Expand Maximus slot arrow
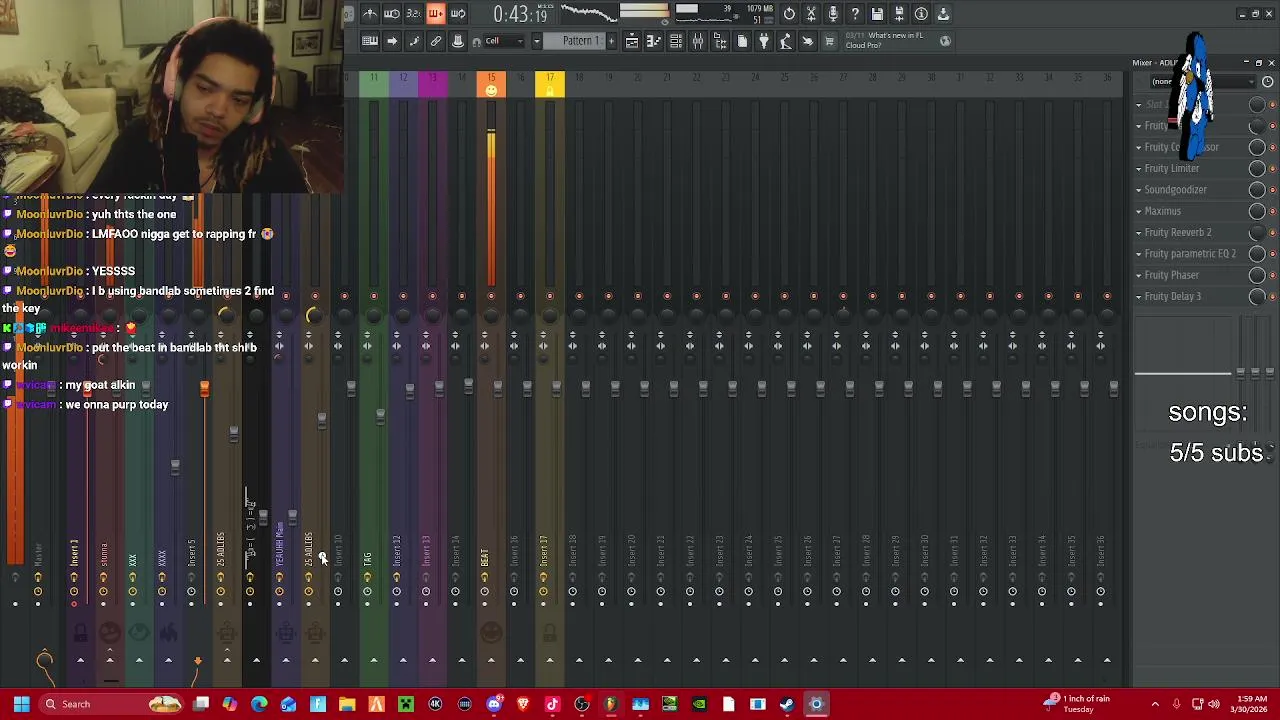The height and width of the screenshot is (720, 1280). (x=1138, y=211)
